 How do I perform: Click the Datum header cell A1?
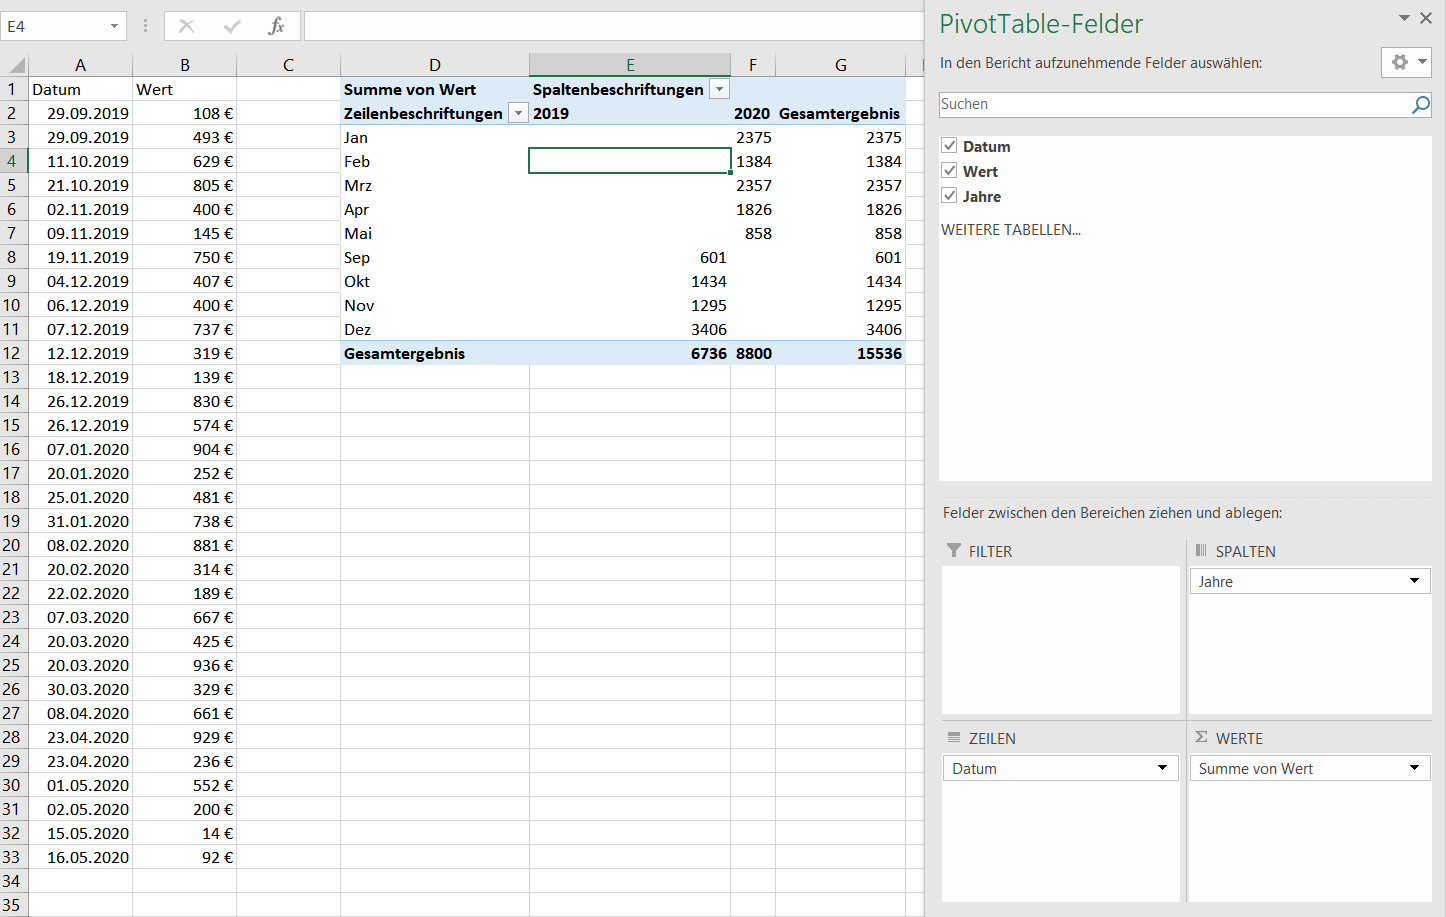[80, 89]
